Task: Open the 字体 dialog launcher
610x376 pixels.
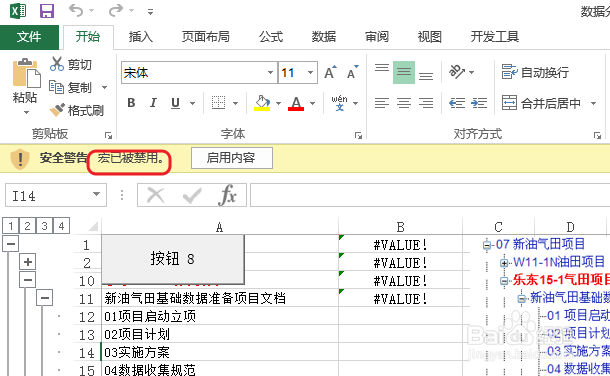Action: coord(358,135)
